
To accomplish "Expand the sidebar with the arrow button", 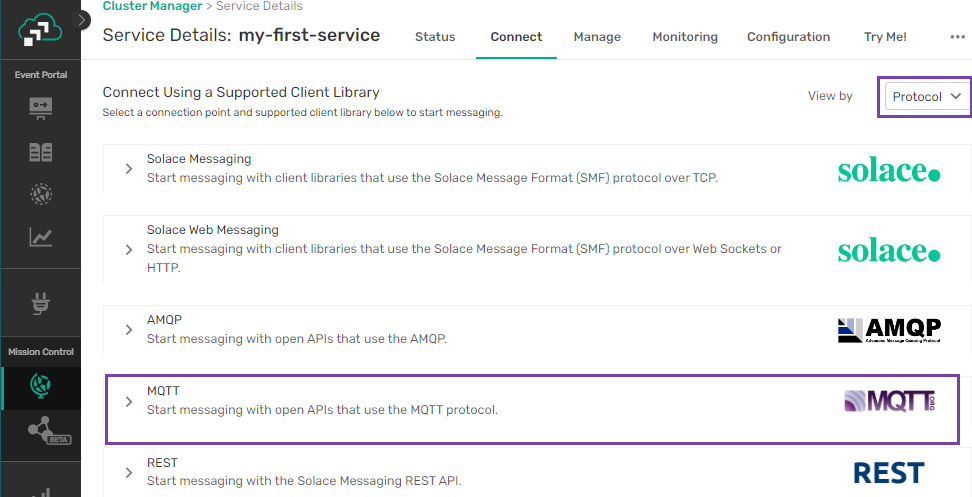I will tap(84, 19).
